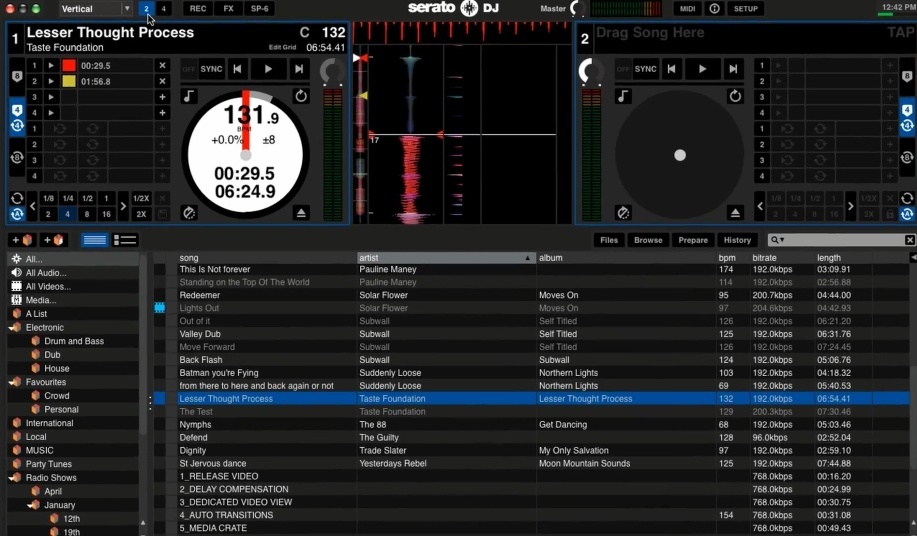The image size is (917, 536).
Task: Click the censor/reverse arrow icon on deck 1
Action: tap(301, 96)
